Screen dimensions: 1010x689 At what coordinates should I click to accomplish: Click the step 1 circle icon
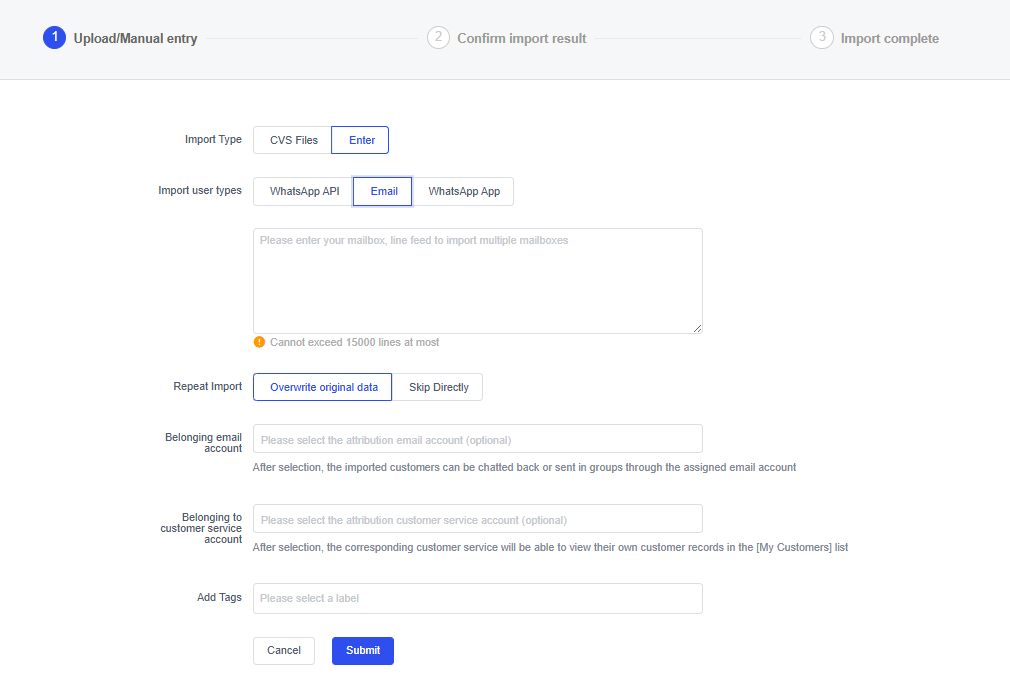(x=54, y=38)
